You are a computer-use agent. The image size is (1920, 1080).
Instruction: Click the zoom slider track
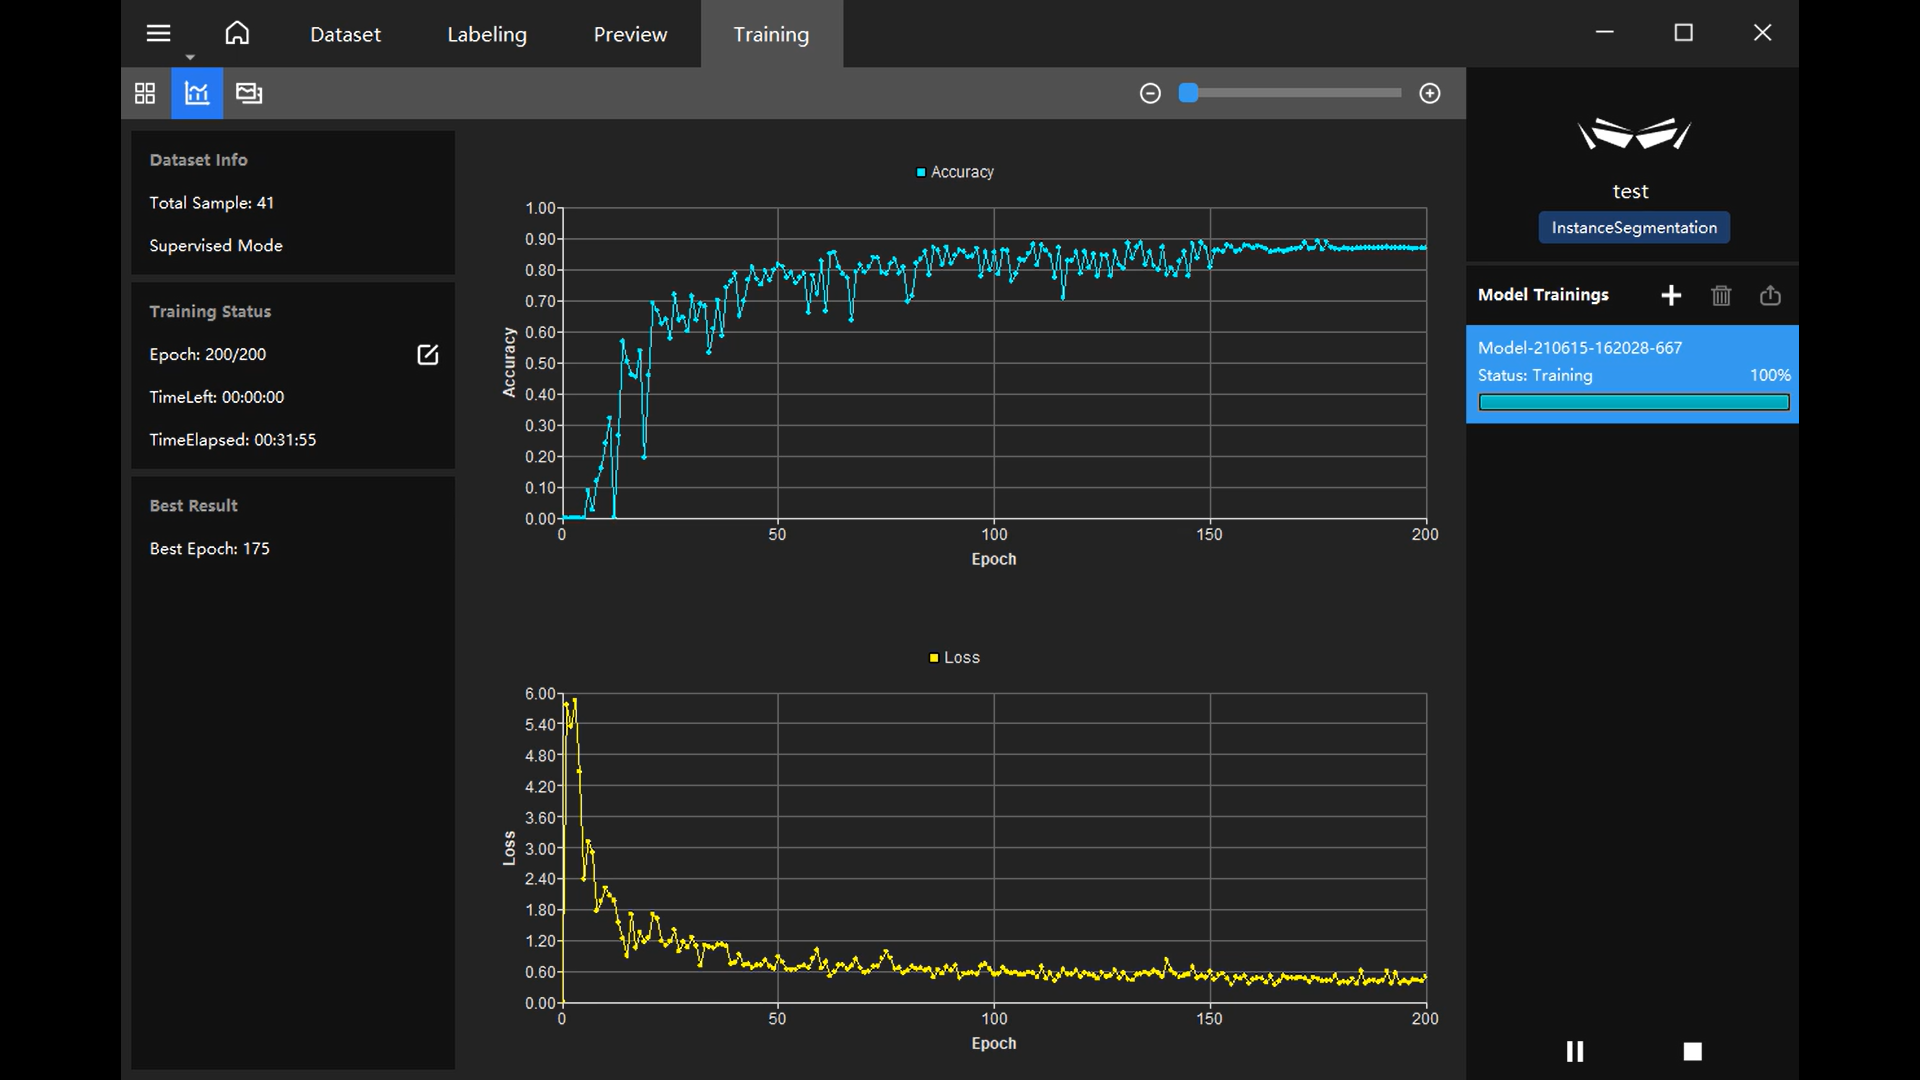[x=1300, y=93]
